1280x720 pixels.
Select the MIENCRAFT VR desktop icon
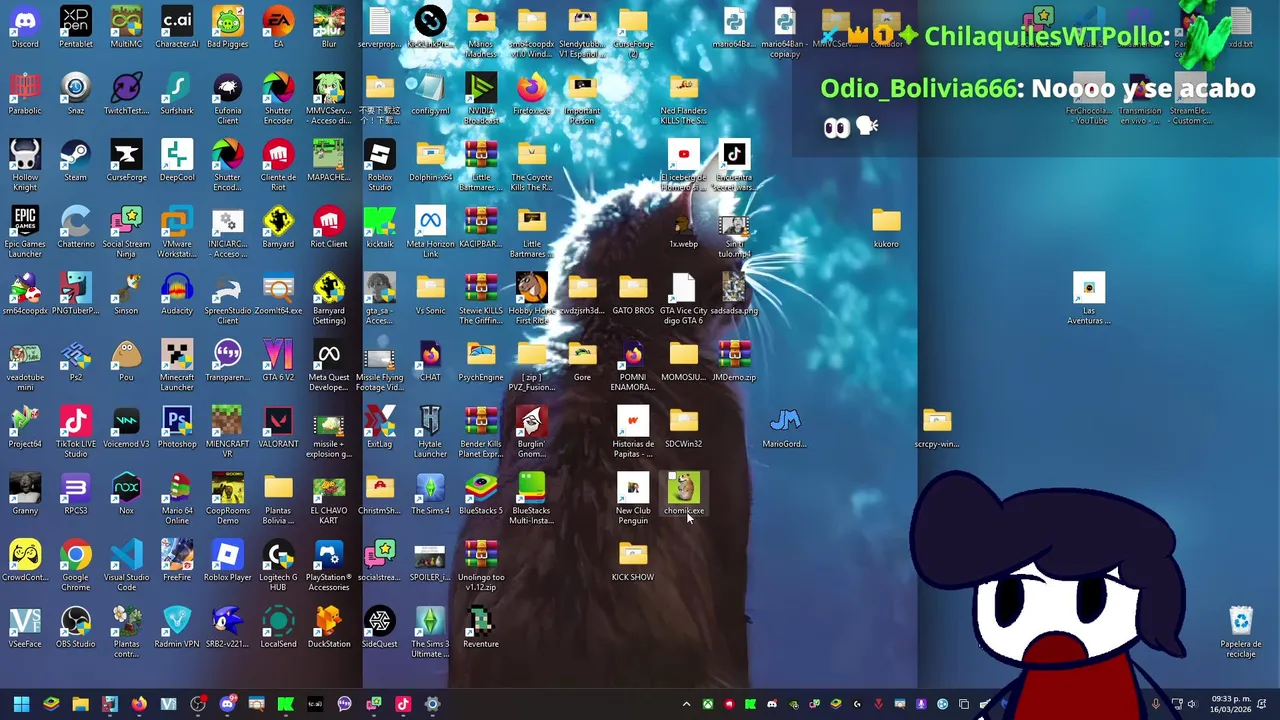point(228,432)
